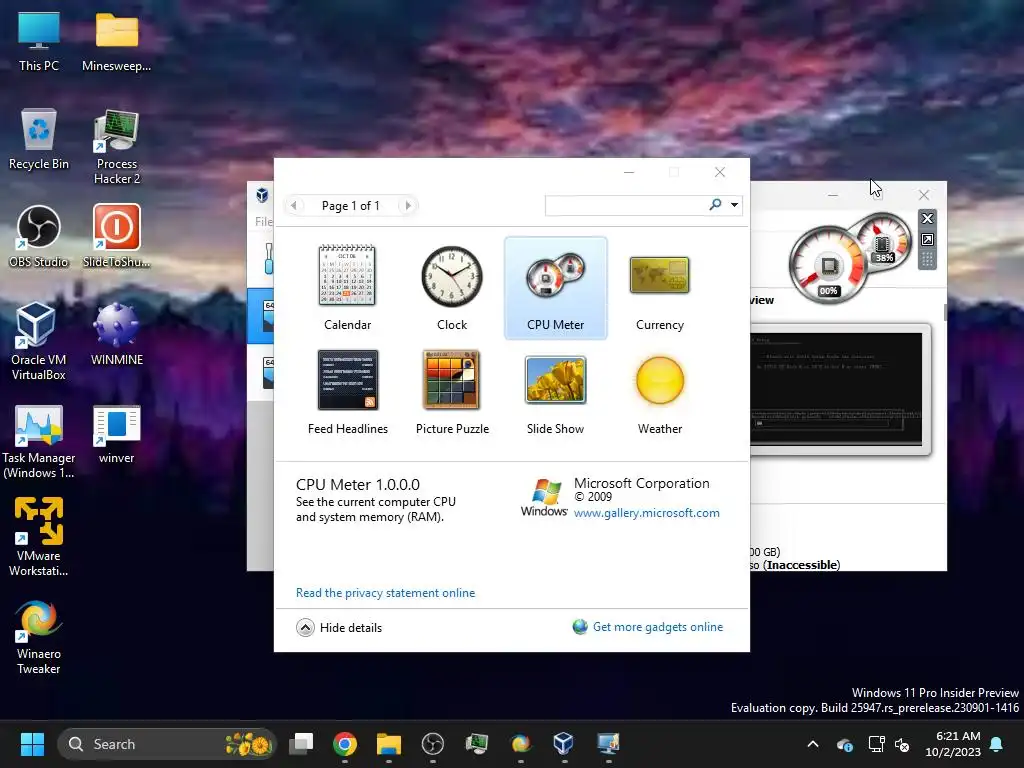Open the Minesweeper folder on desktop

pyautogui.click(x=116, y=42)
